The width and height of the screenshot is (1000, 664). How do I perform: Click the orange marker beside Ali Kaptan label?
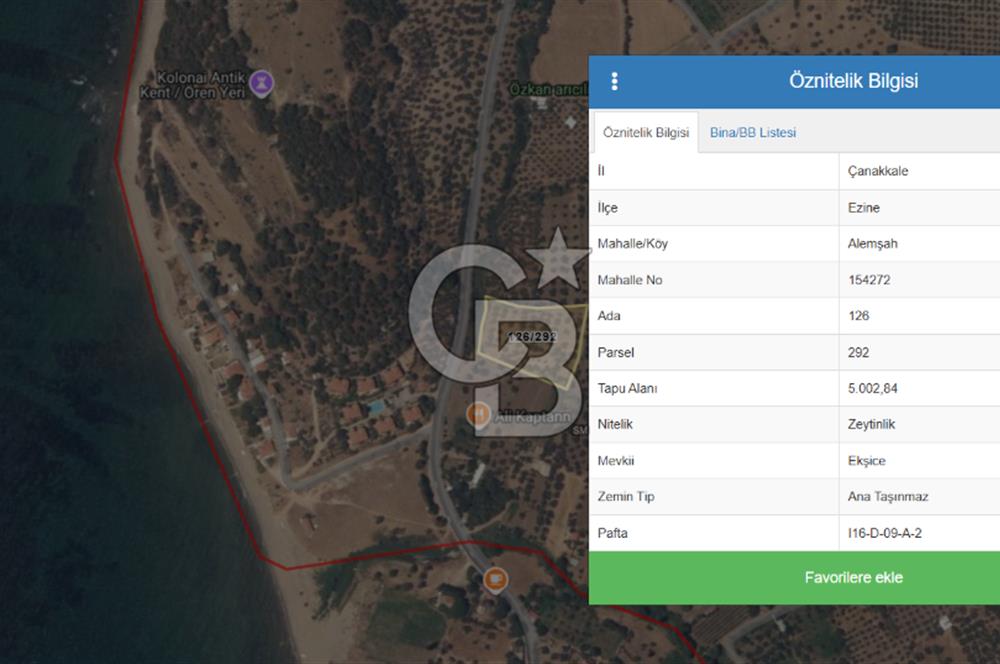coord(478,415)
